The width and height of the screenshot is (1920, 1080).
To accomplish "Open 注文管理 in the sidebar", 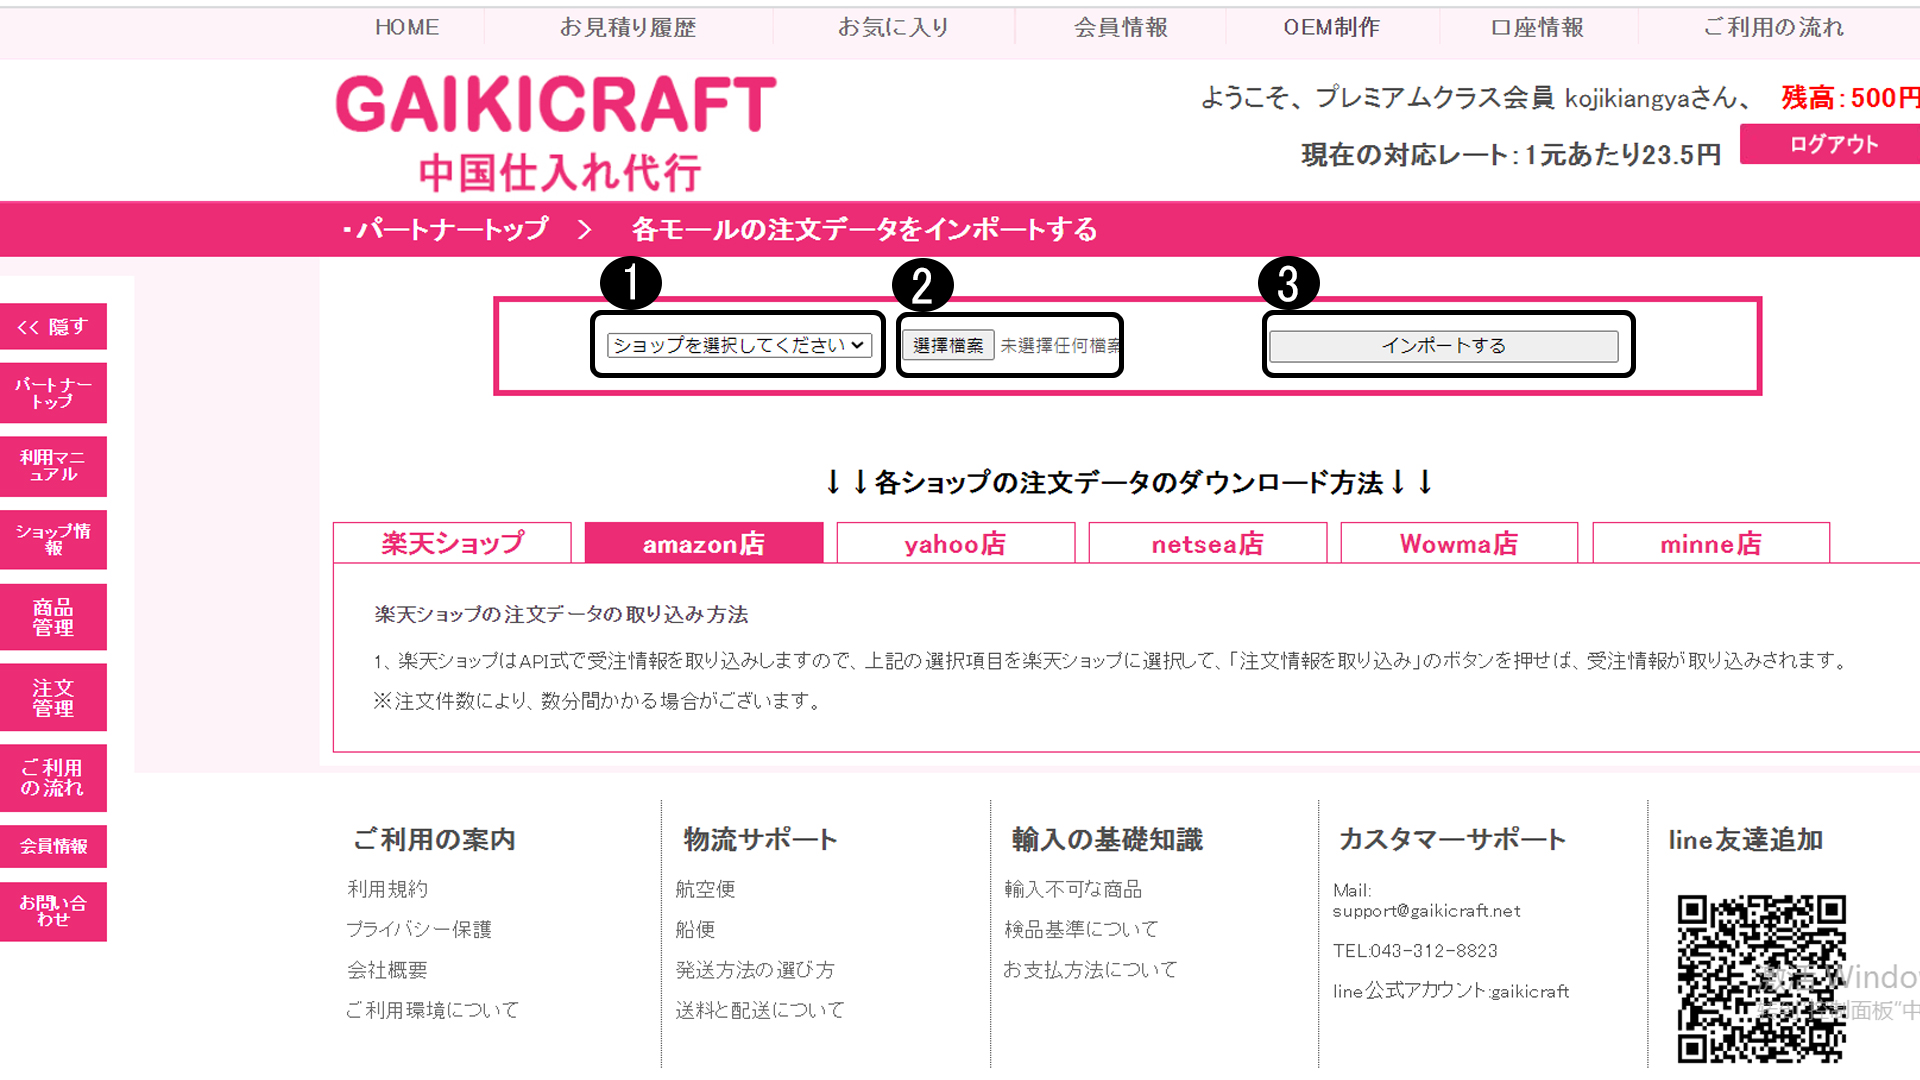I will click(53, 697).
